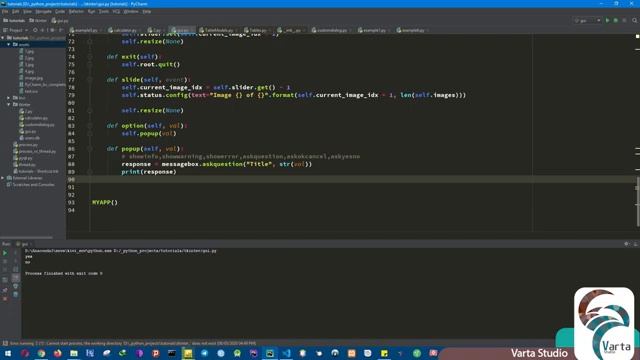The image size is (640, 360).
Task: Open PowerPoint from the taskbar
Action: (156, 353)
